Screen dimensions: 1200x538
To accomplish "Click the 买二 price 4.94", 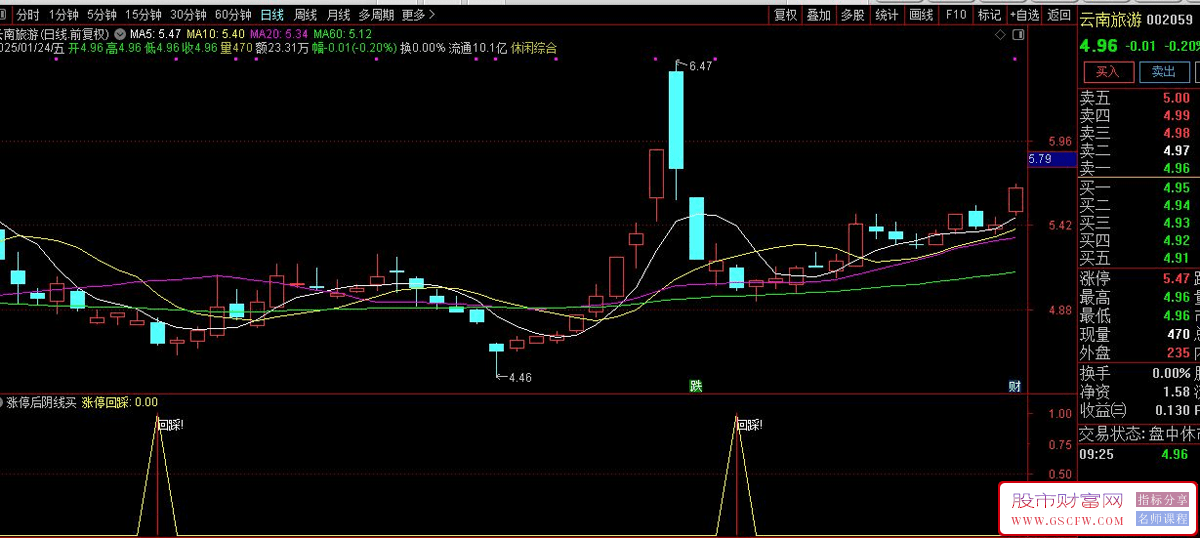I will coord(1176,206).
